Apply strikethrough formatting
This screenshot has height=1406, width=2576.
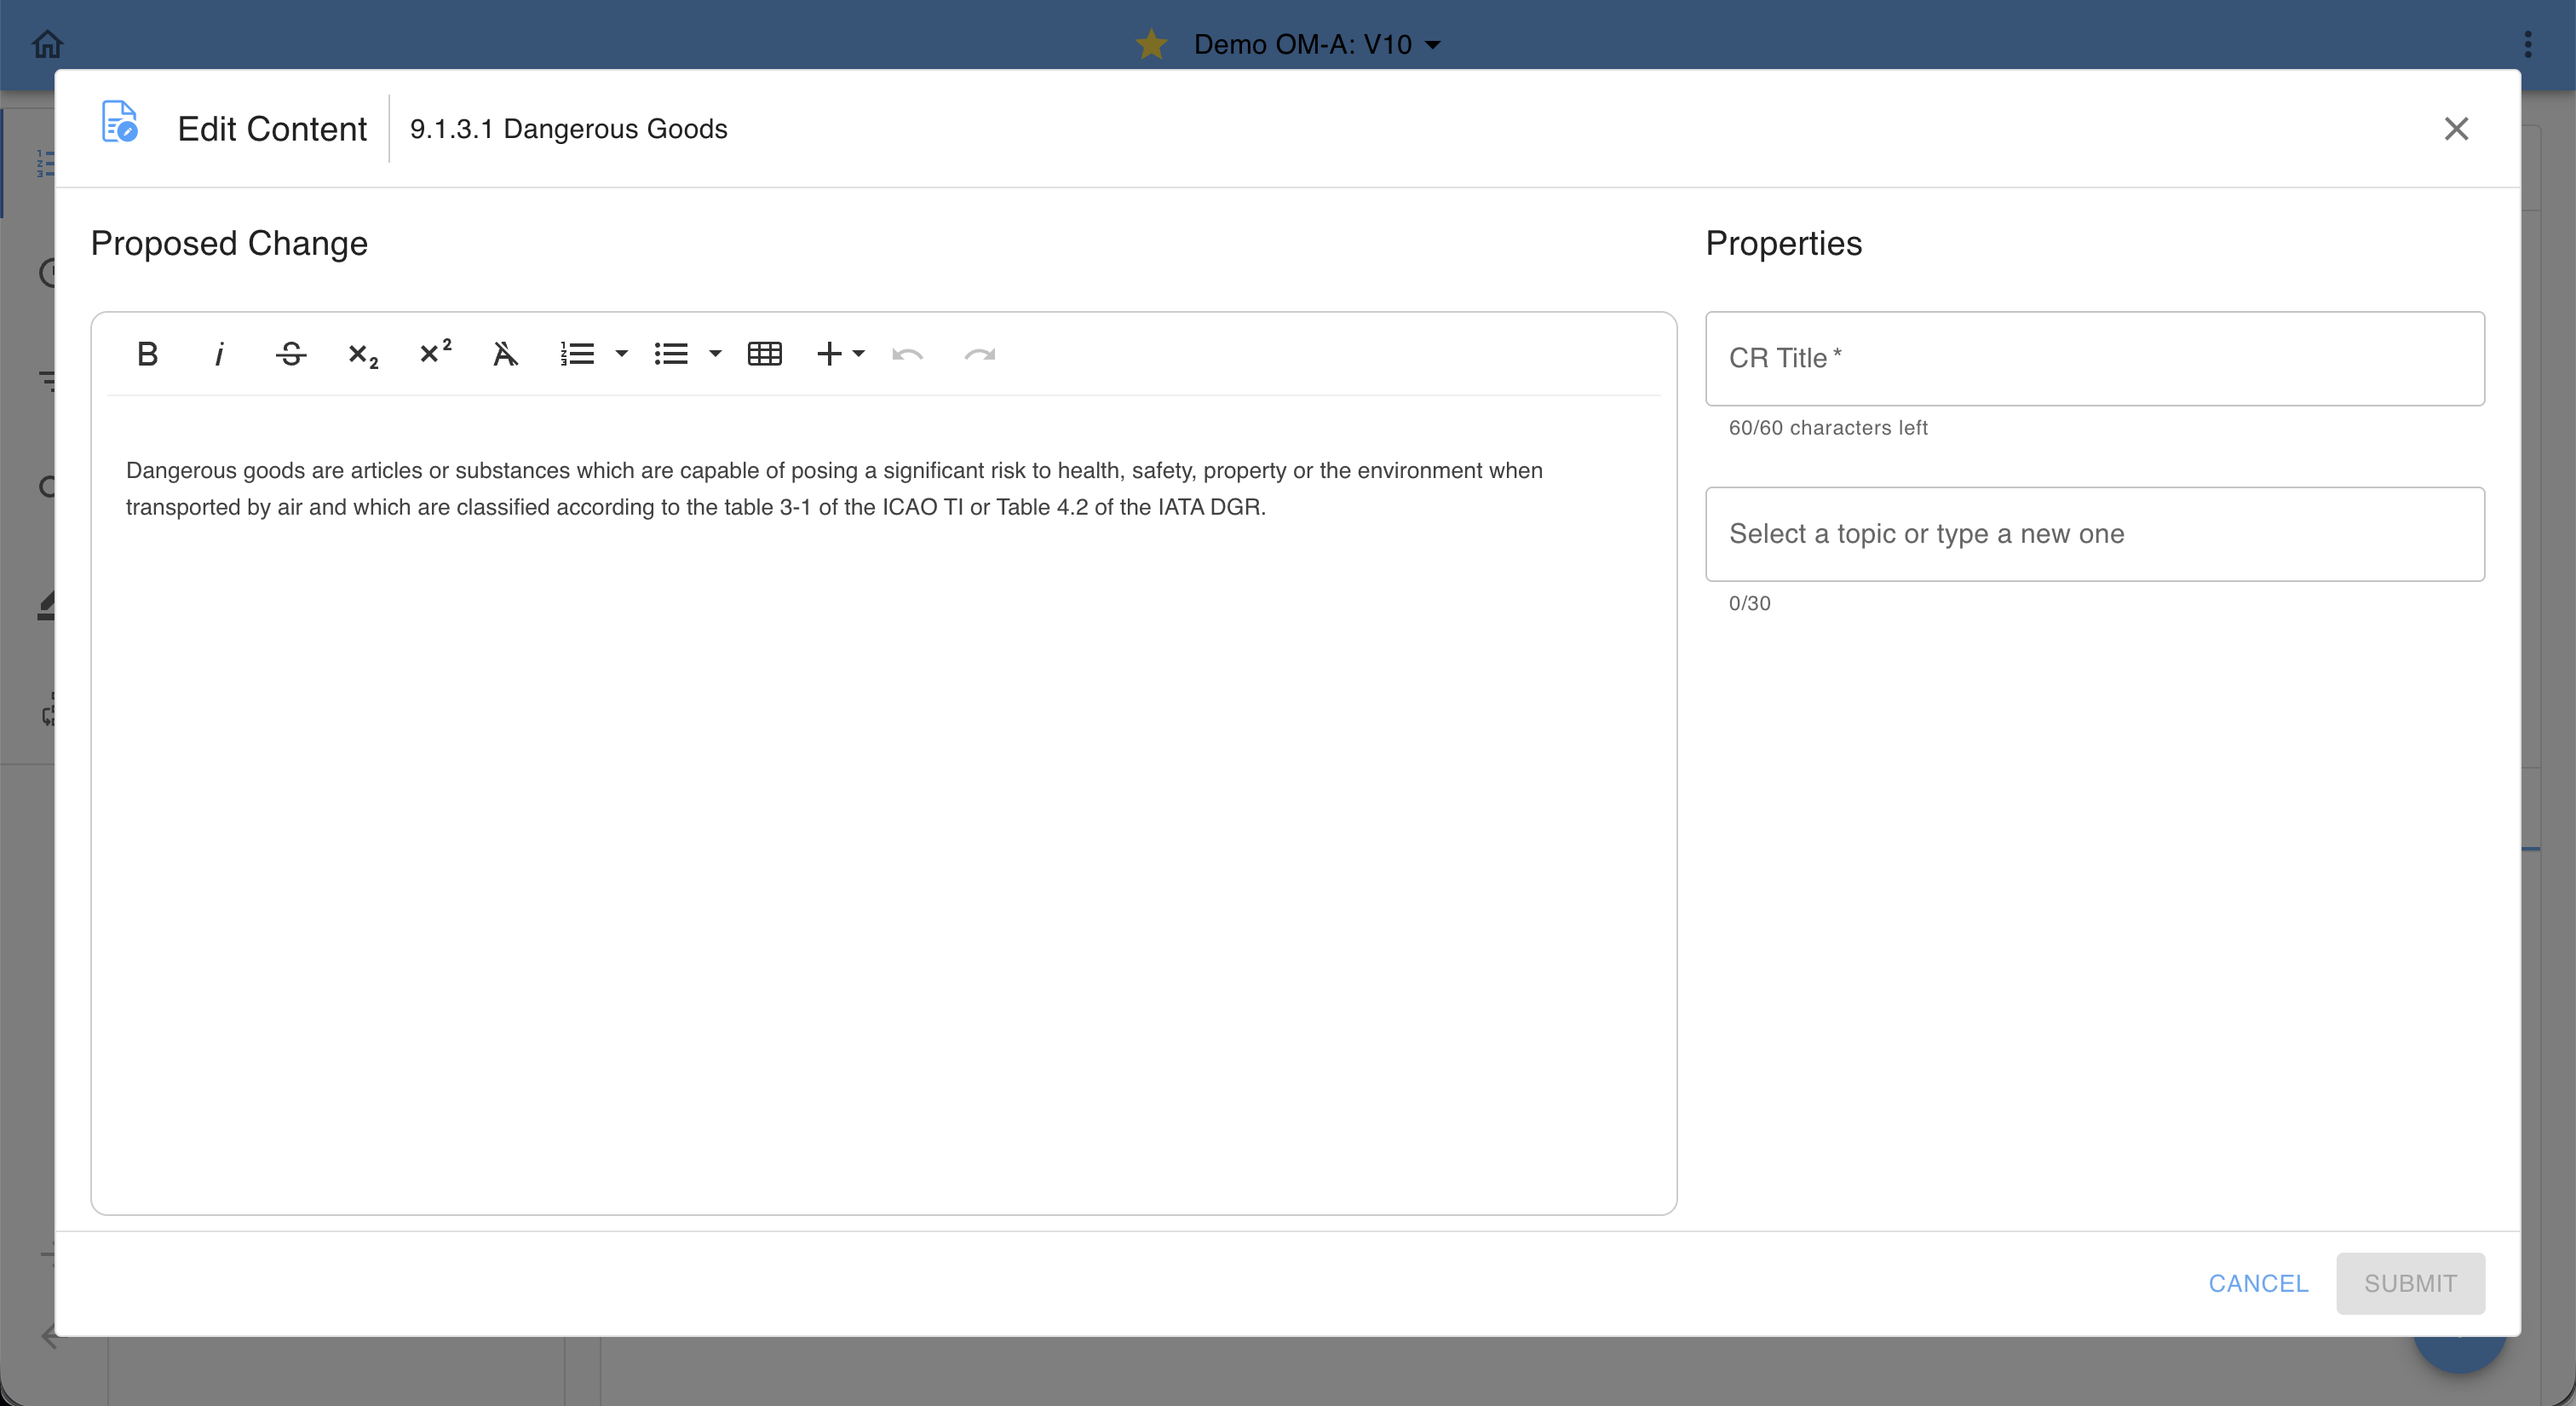pos(291,354)
